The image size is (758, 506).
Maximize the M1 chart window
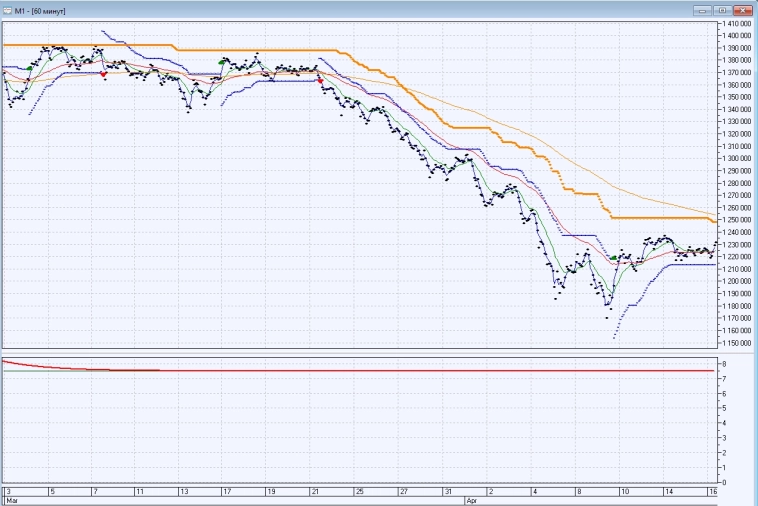pos(724,8)
